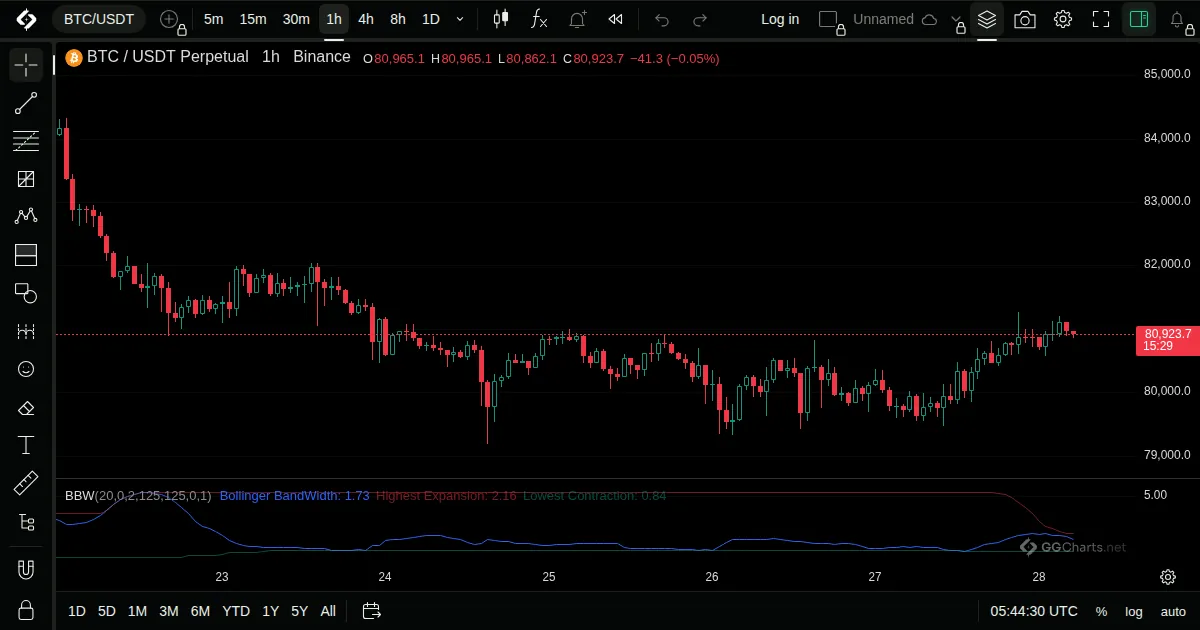Open the locked notifications bell icon
Image resolution: width=1200 pixels, height=630 pixels.
[x=1176, y=19]
